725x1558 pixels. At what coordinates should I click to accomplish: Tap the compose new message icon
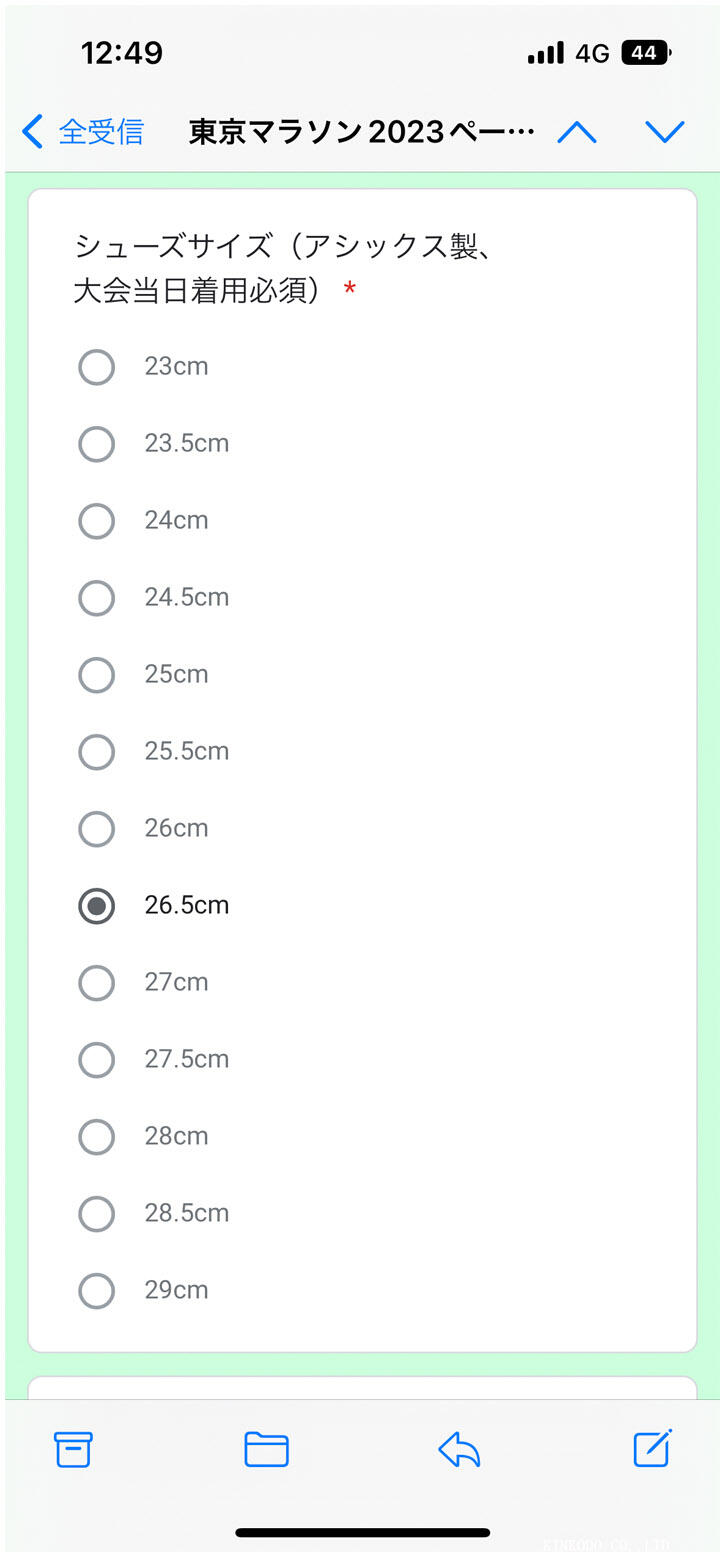pyautogui.click(x=652, y=1448)
